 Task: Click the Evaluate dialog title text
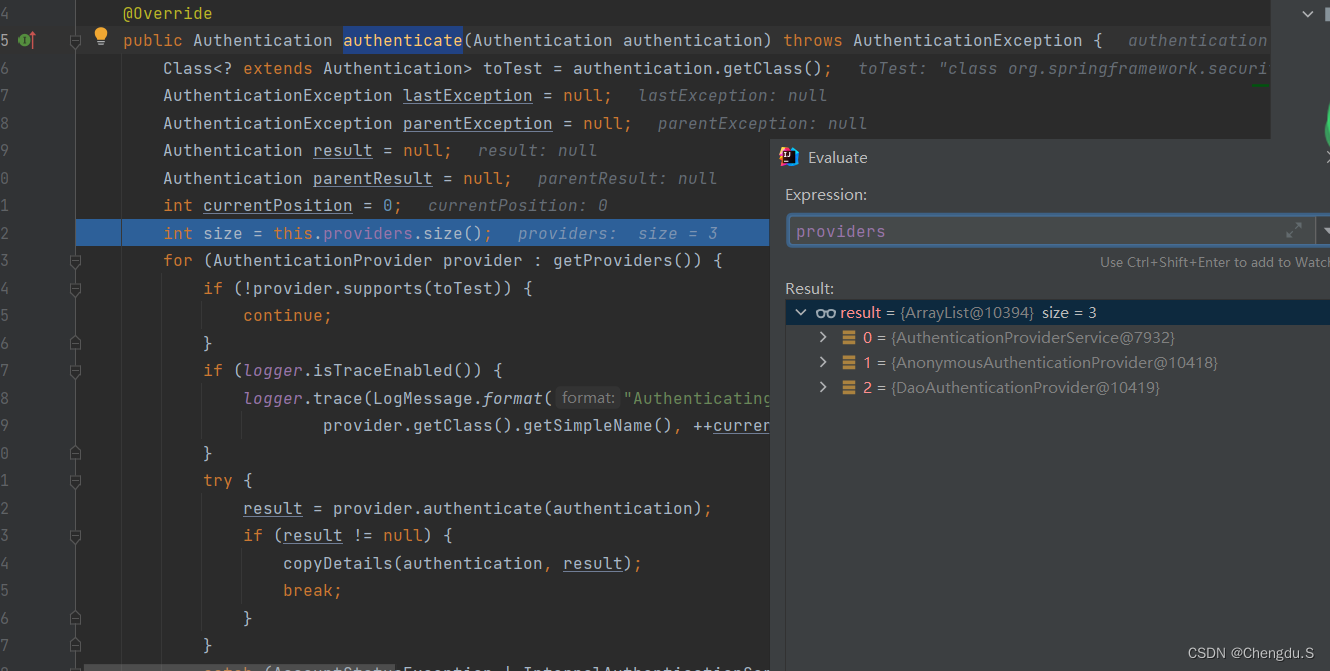click(838, 157)
